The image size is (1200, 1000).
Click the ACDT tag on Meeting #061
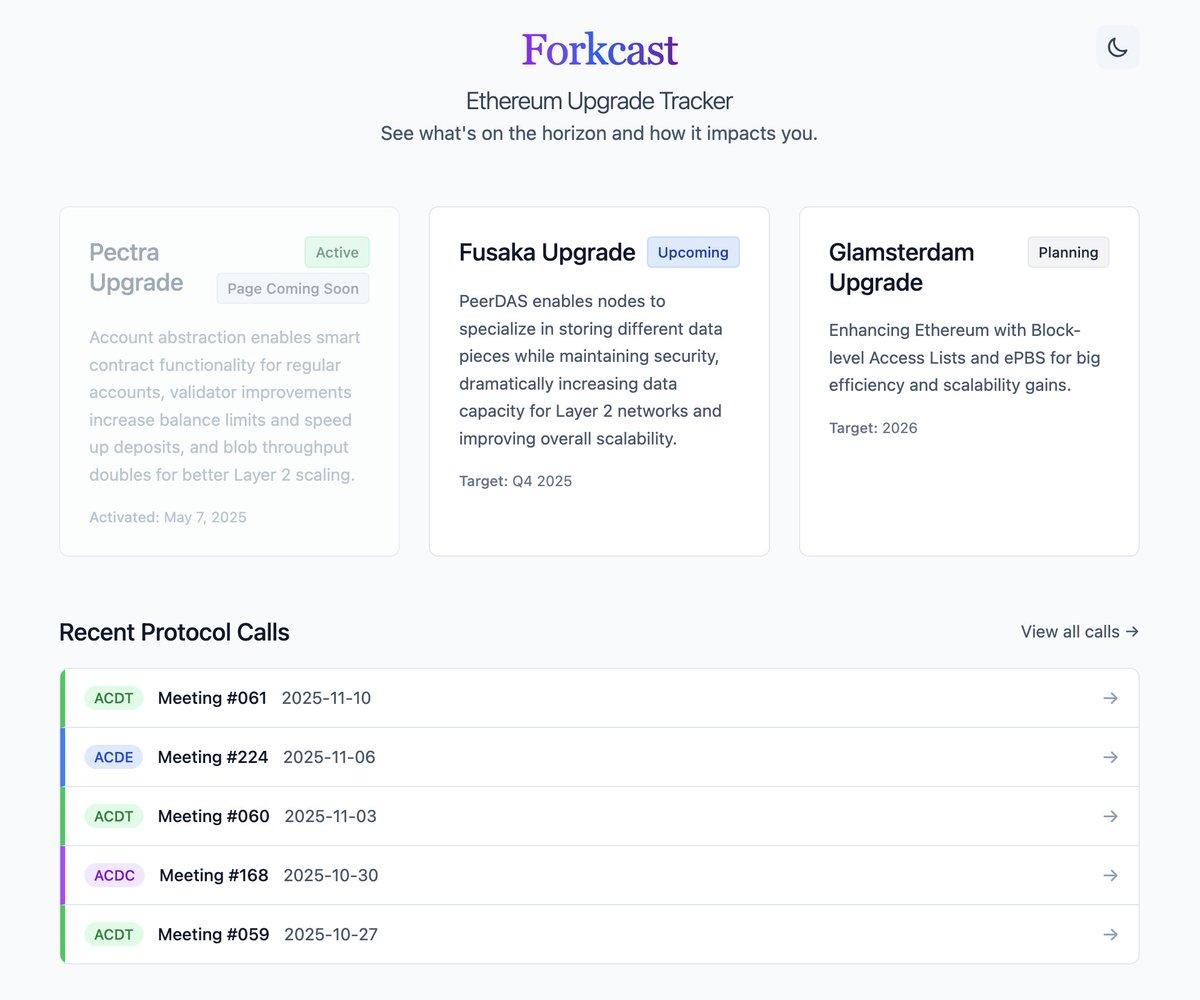[x=114, y=698]
